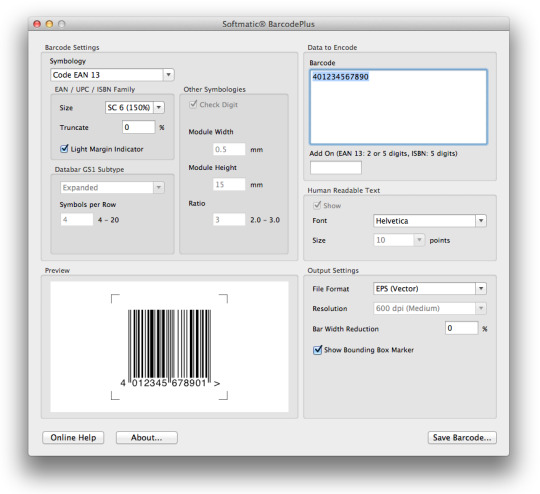Viewport: 540px width, 494px height.
Task: Click the Barcode data text area
Action: pyautogui.click(x=398, y=107)
